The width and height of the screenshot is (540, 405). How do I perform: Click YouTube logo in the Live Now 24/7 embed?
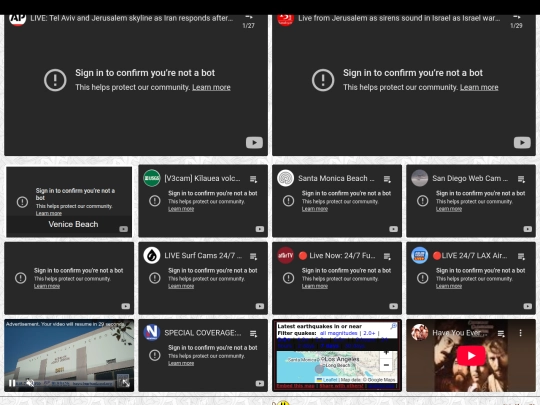[394, 306]
